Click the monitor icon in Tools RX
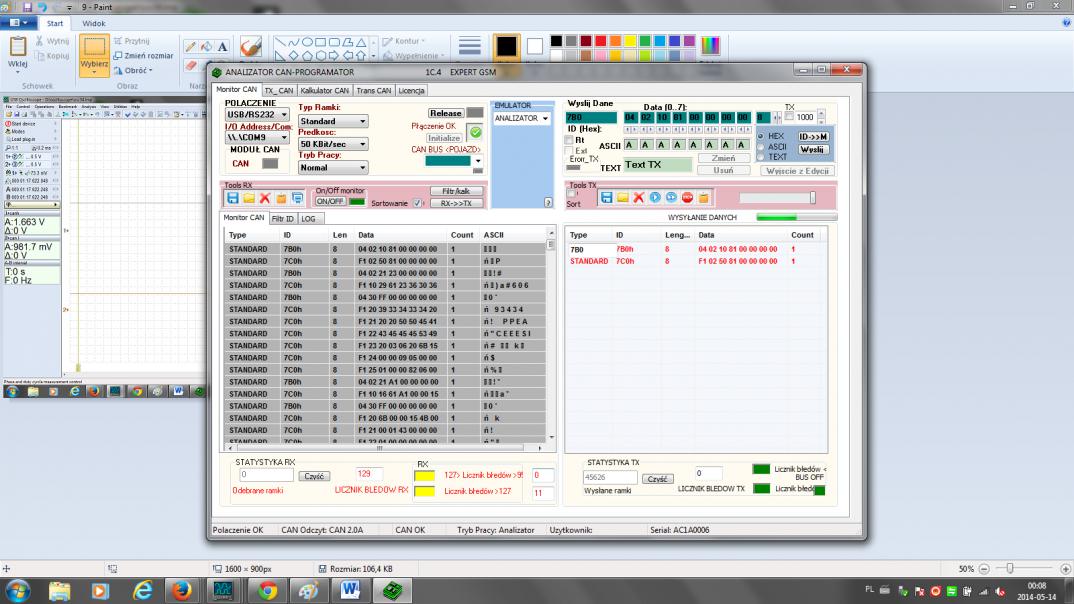 coord(297,198)
